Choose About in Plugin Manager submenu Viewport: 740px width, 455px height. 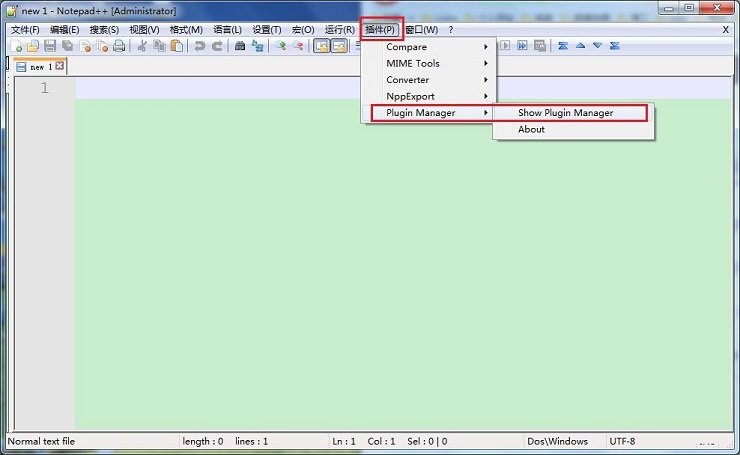(x=573, y=129)
